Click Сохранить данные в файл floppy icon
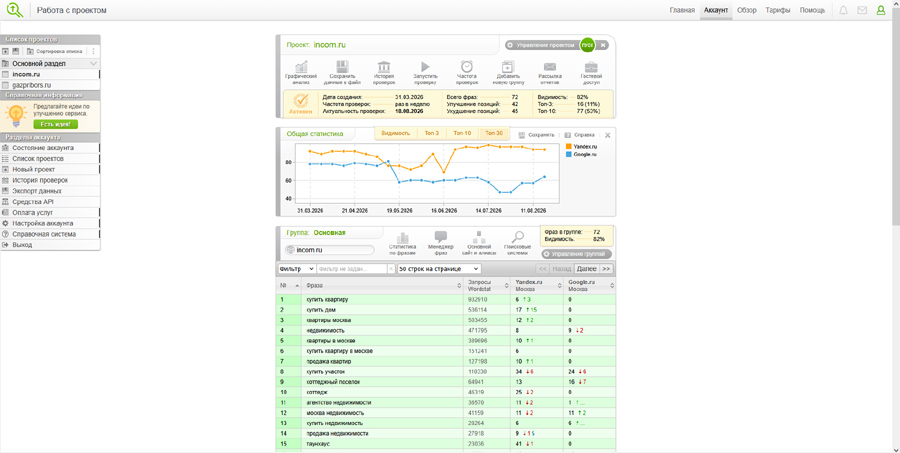This screenshot has width=900, height=453. coord(343,67)
